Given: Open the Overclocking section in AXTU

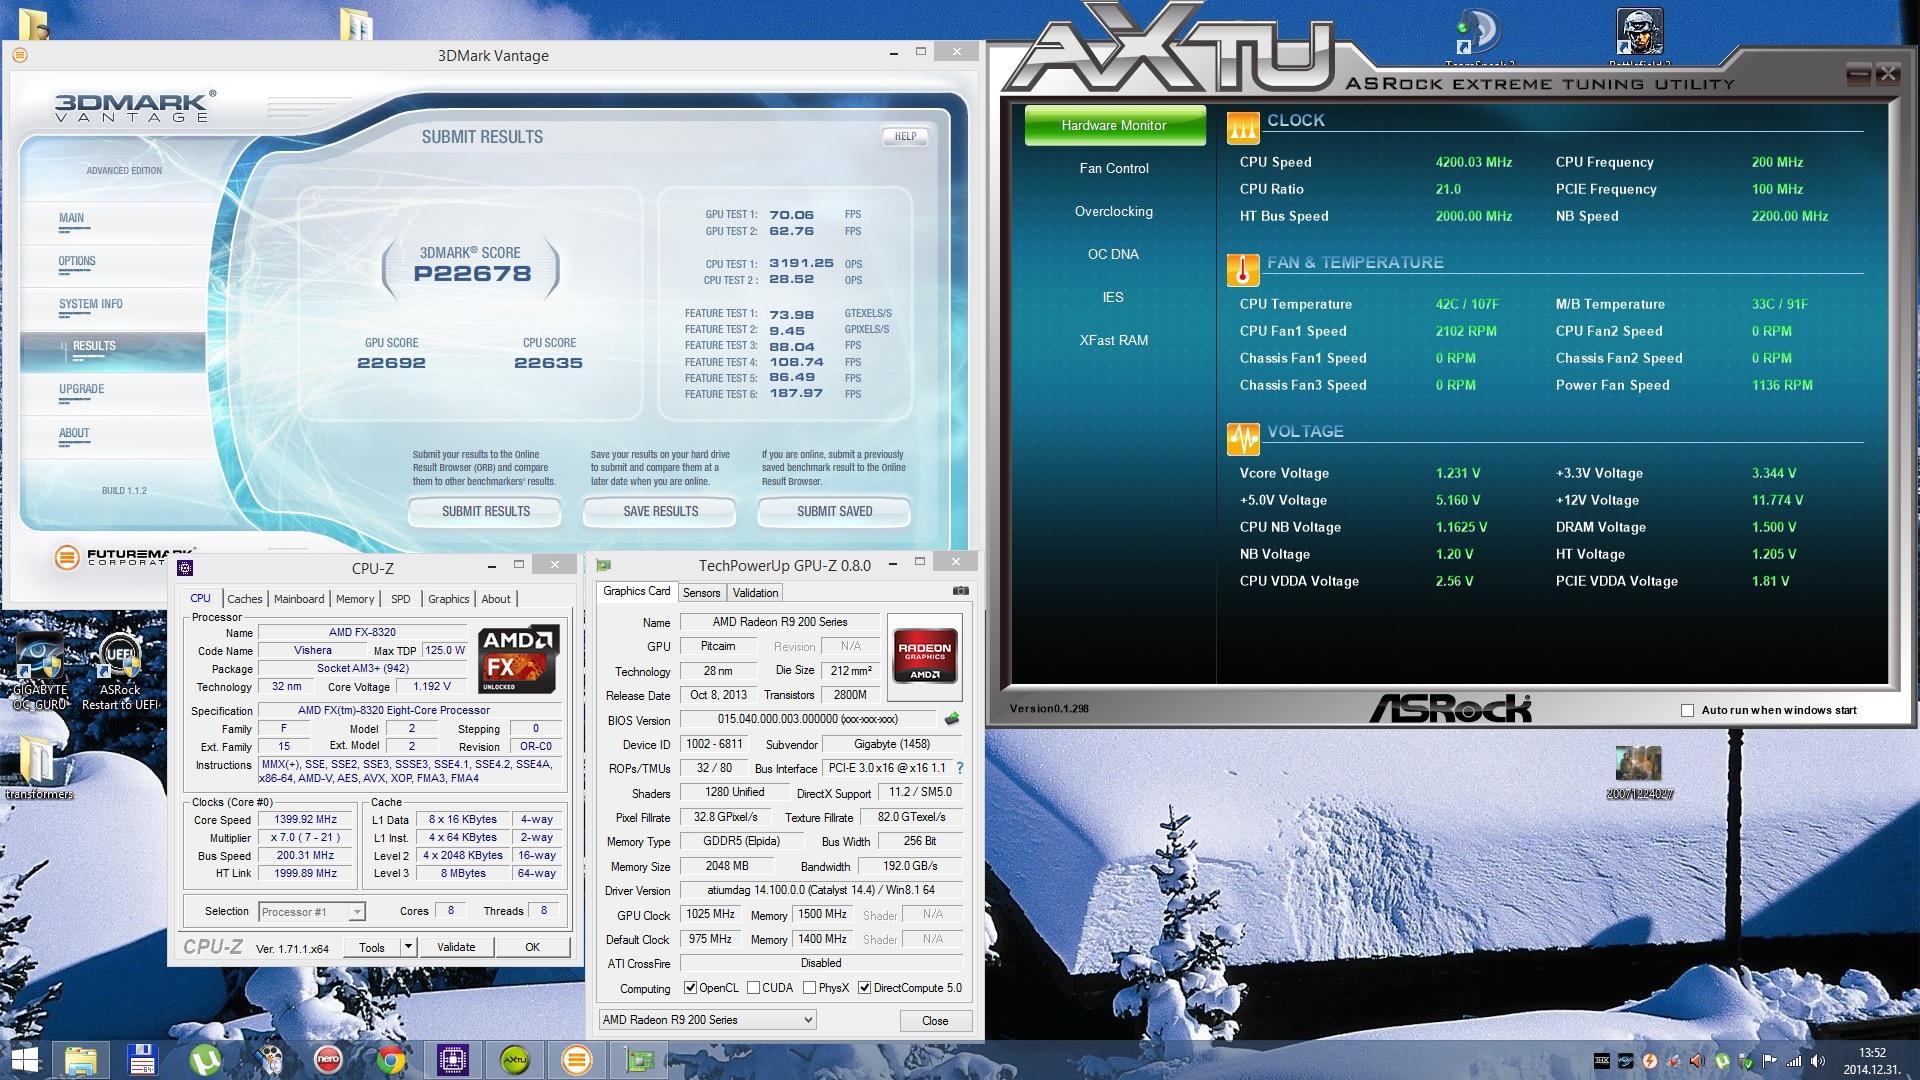Looking at the screenshot, I should [1113, 211].
